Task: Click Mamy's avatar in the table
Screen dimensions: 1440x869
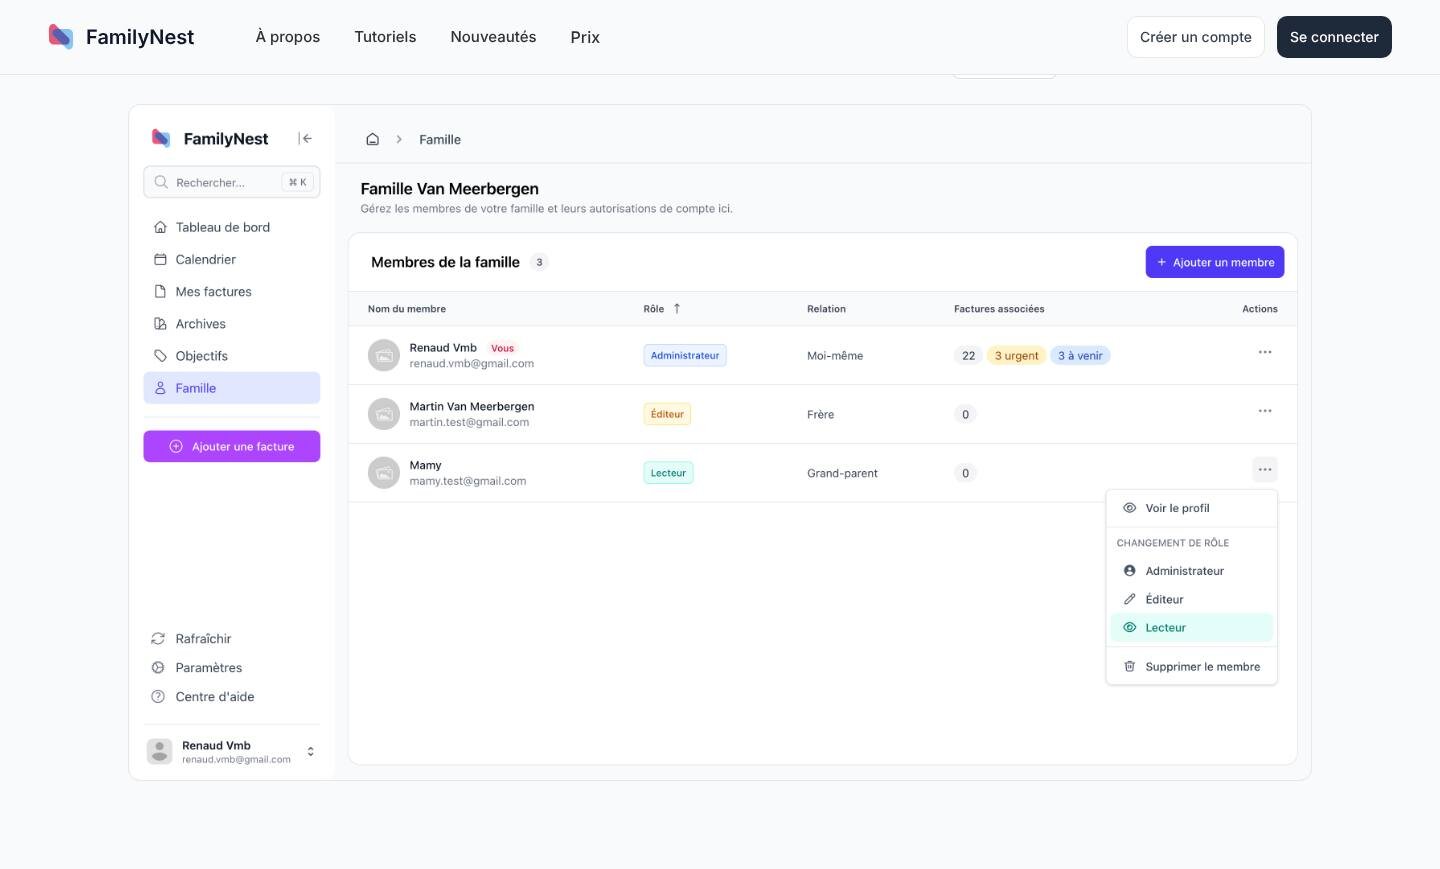Action: [383, 473]
